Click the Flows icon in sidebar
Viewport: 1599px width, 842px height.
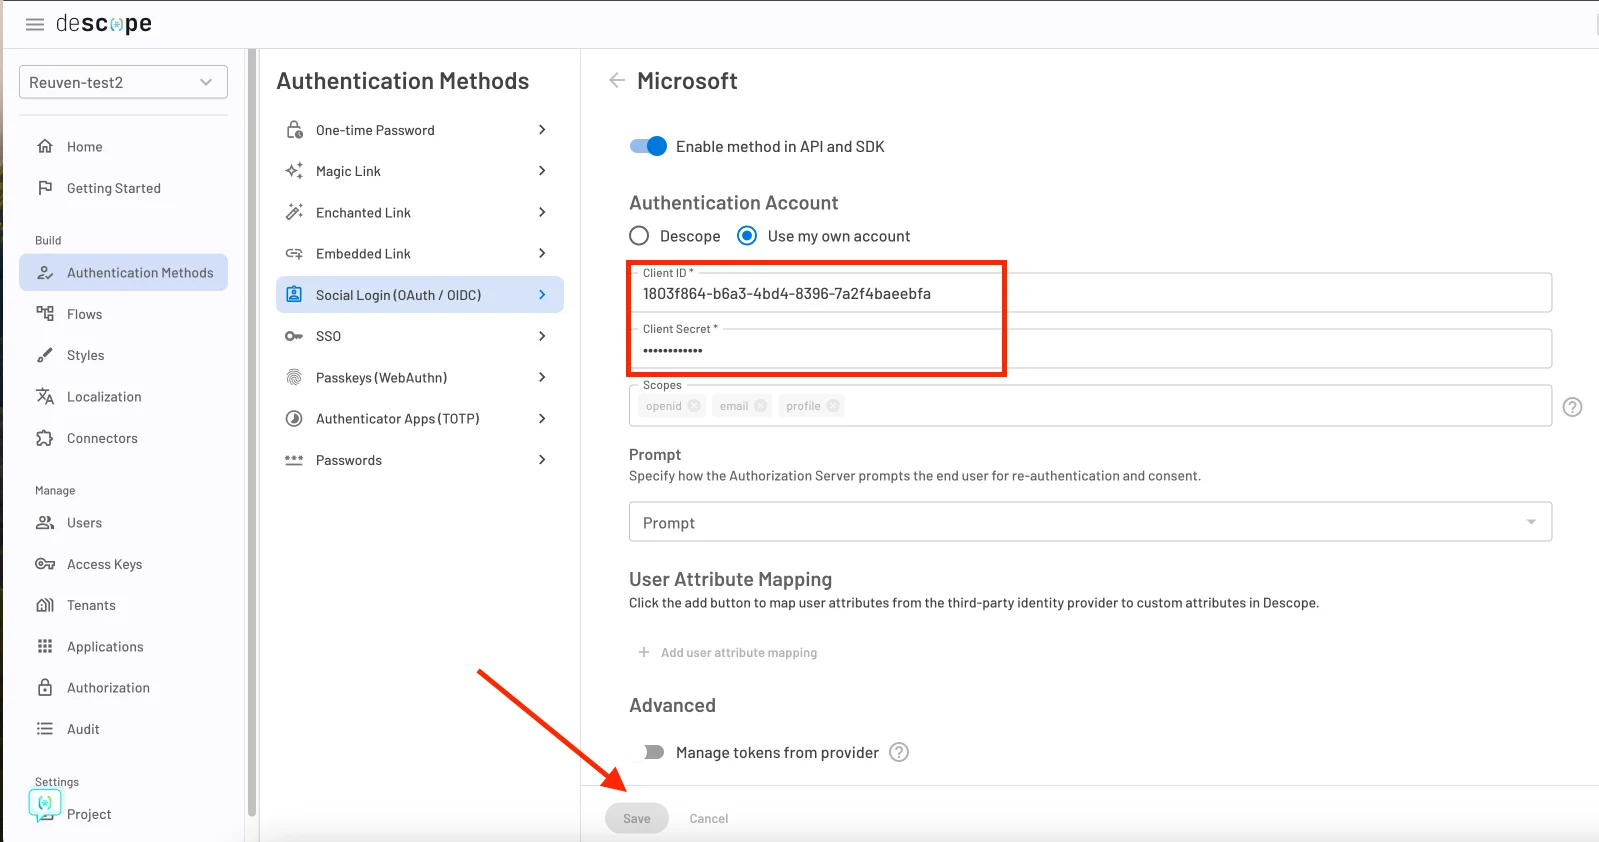coord(45,314)
